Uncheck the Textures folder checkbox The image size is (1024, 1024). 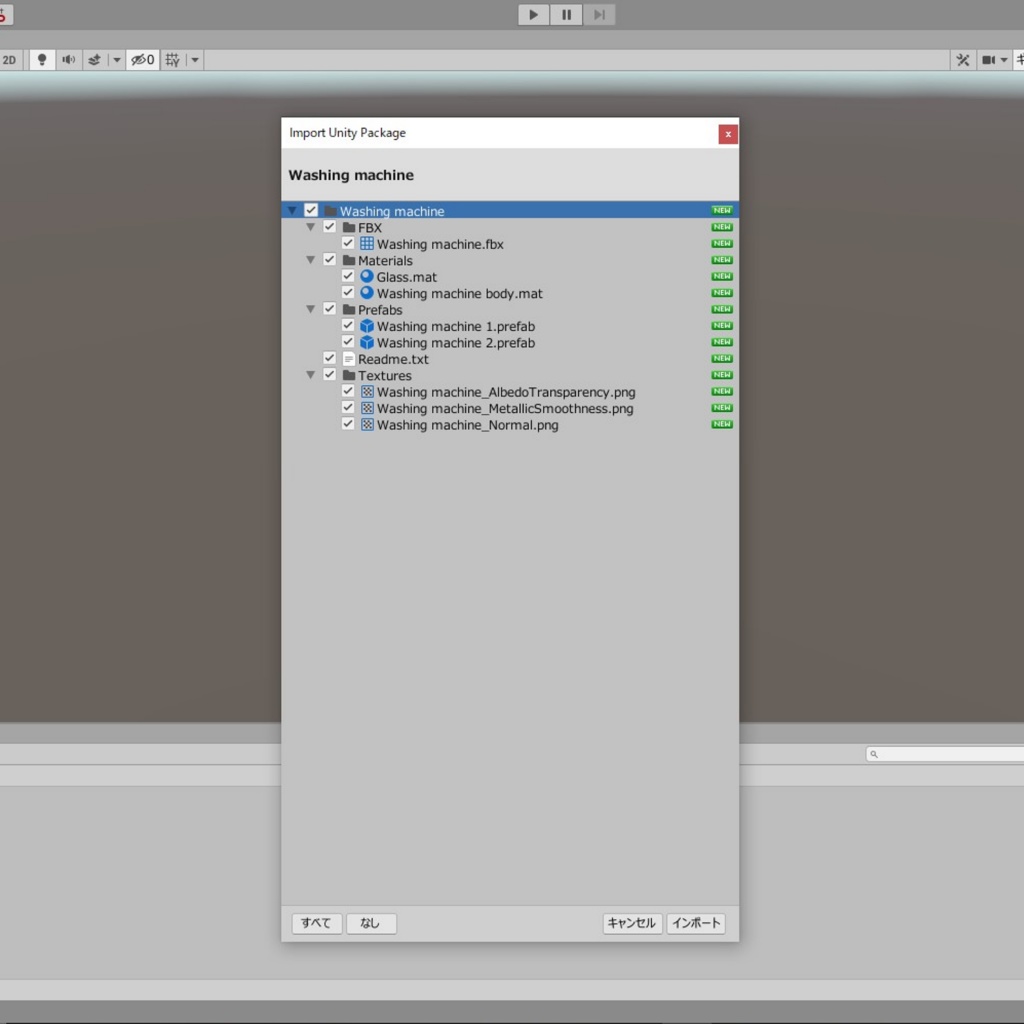(x=329, y=375)
